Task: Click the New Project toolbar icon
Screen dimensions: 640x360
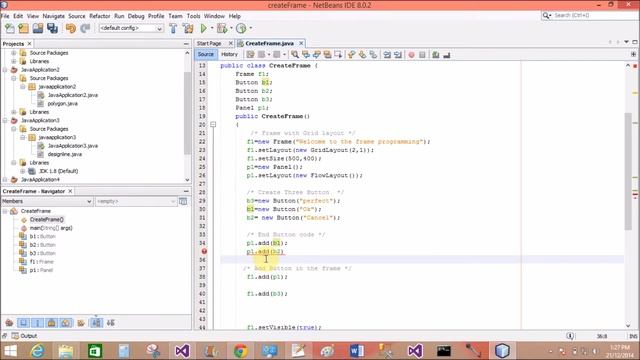Action: tap(24, 28)
